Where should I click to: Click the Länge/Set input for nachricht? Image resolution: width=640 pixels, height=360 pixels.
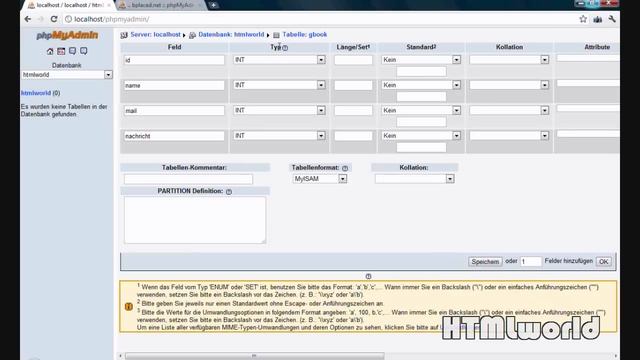click(x=353, y=136)
